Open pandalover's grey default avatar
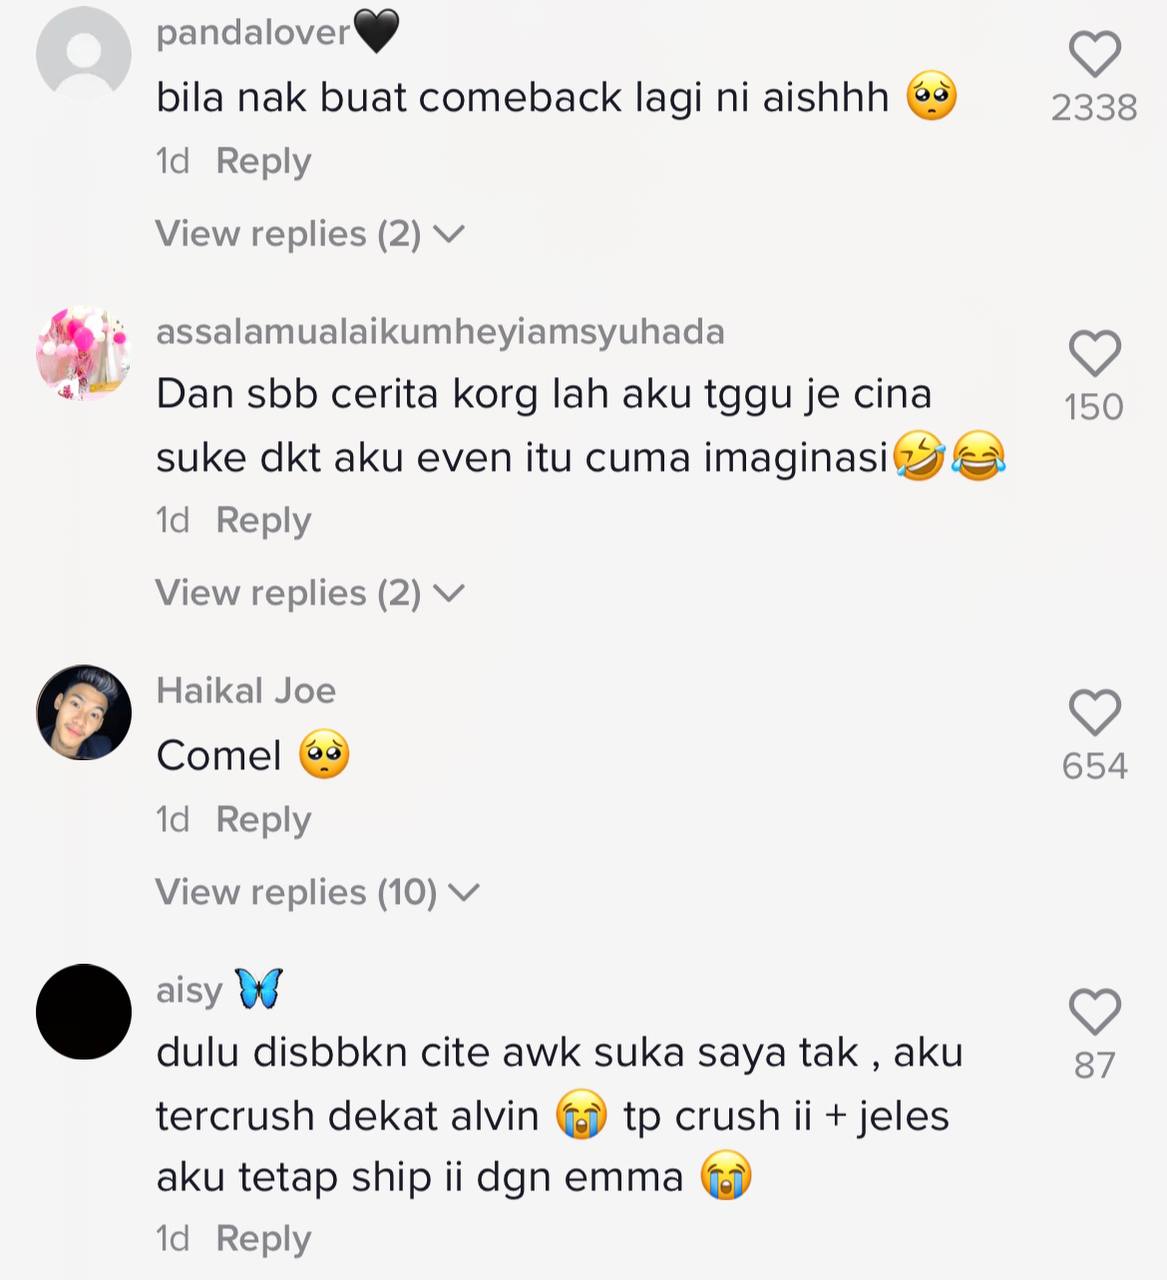The image size is (1167, 1280). tap(84, 52)
